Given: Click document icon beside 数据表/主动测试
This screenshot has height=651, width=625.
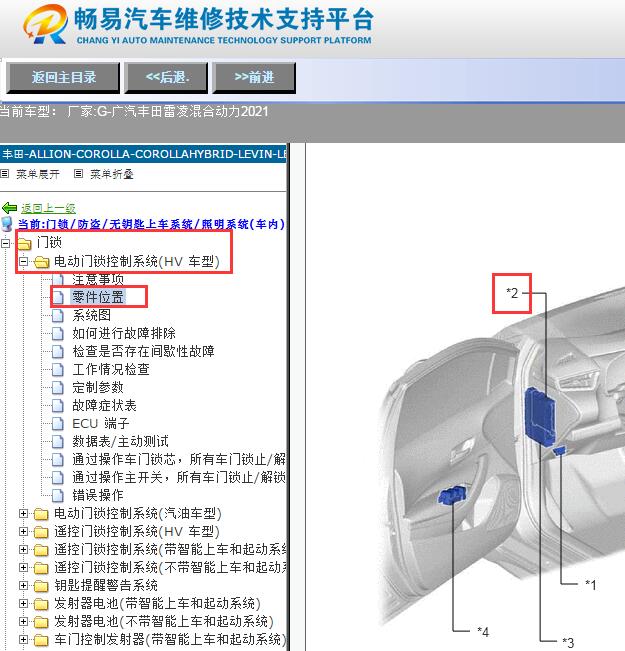Looking at the screenshot, I should click(58, 442).
